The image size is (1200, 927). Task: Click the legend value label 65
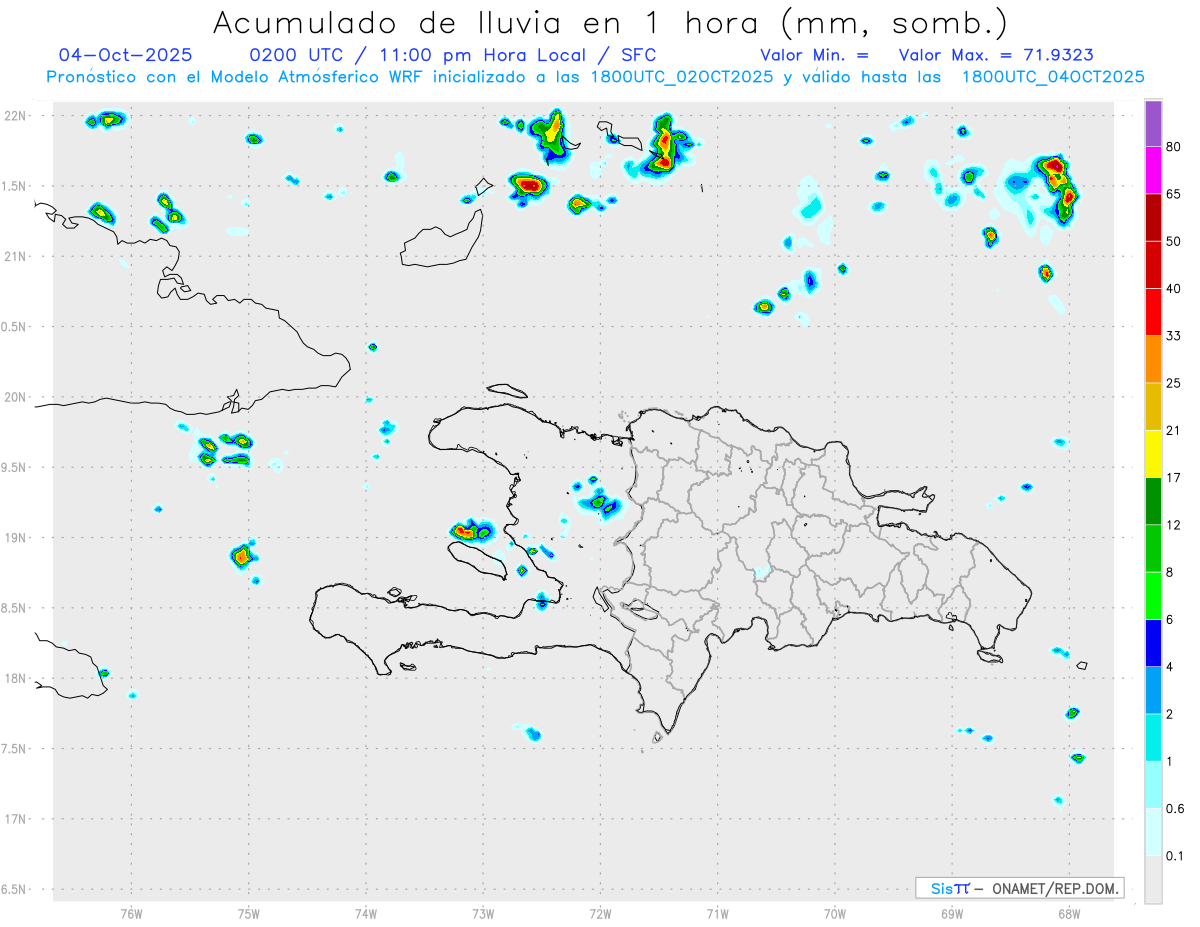(x=1174, y=195)
